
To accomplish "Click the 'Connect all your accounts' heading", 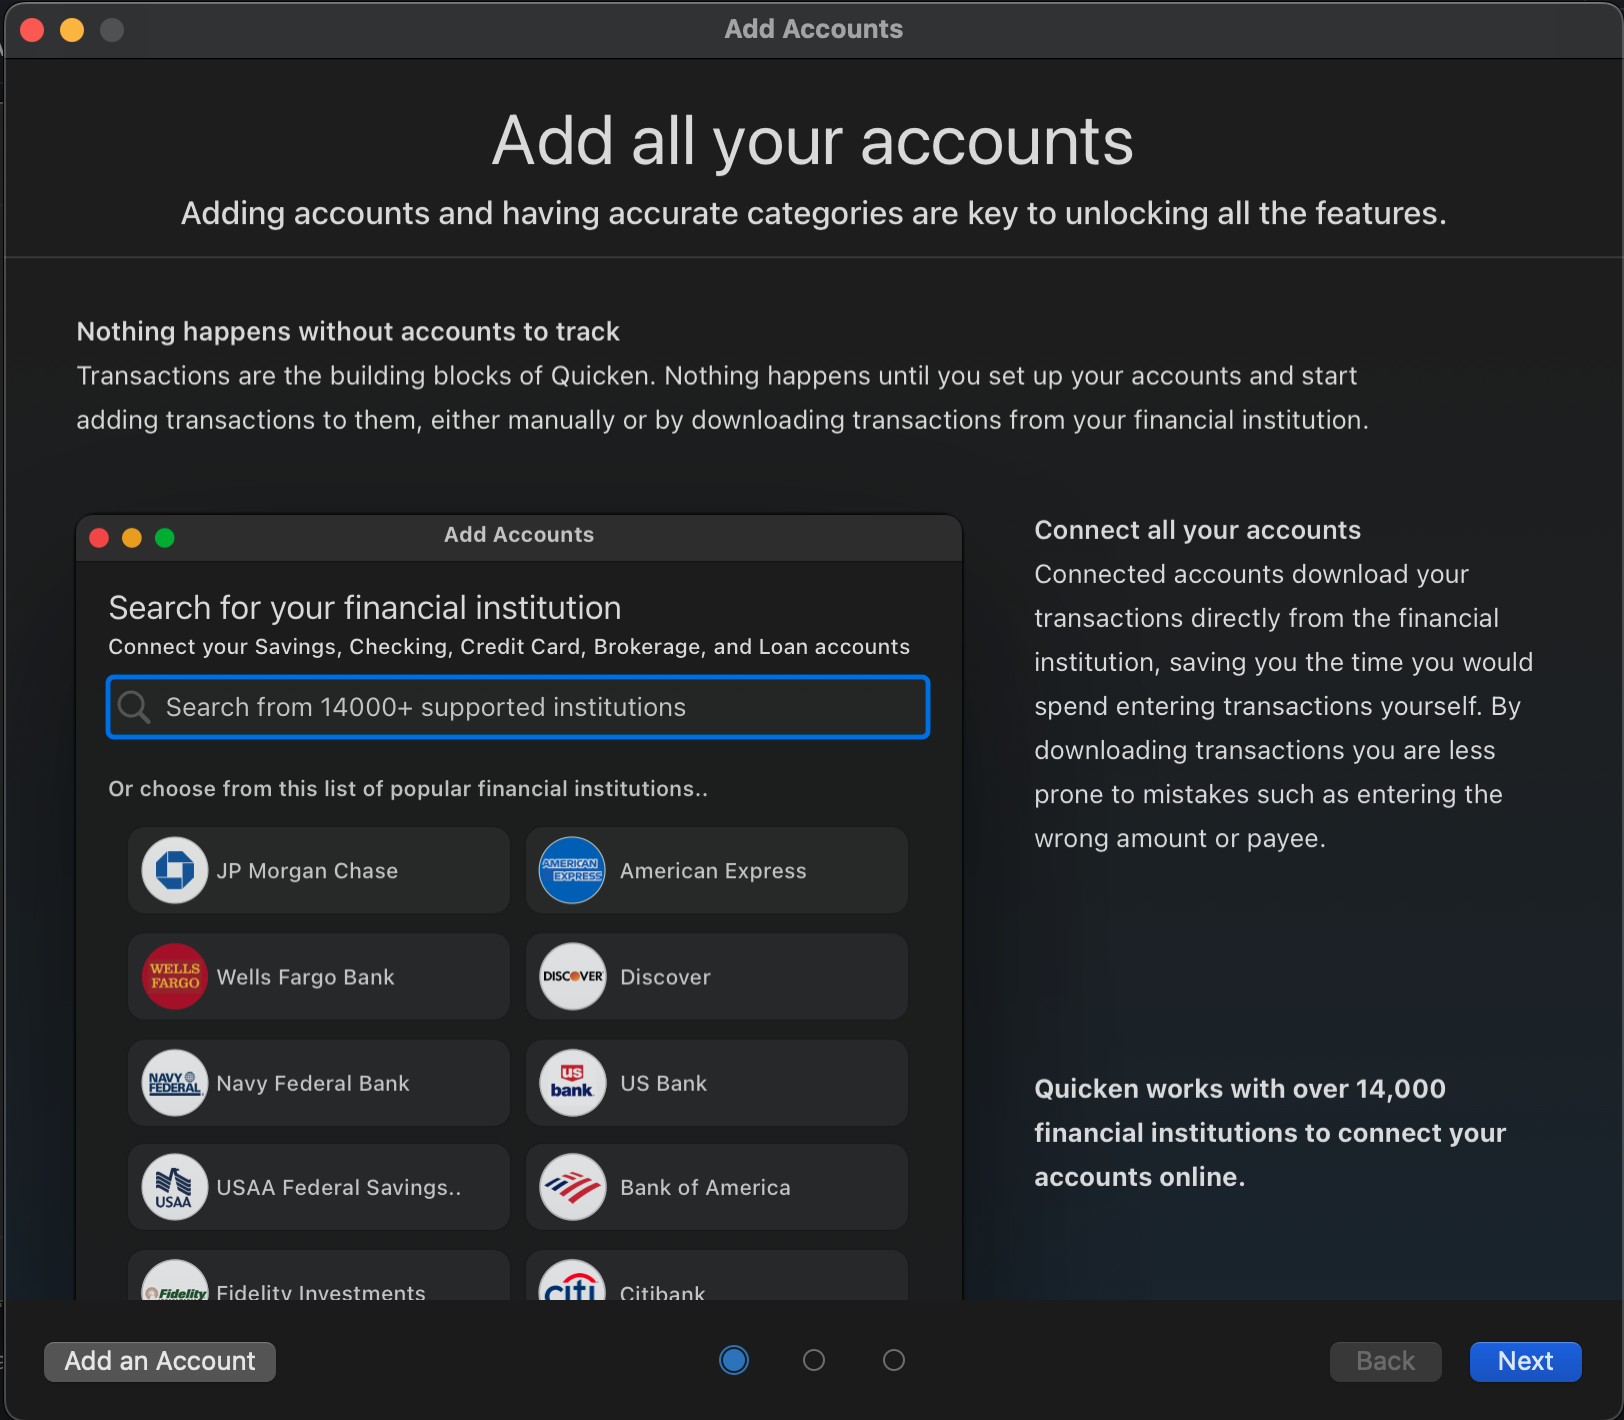I will pyautogui.click(x=1197, y=530).
